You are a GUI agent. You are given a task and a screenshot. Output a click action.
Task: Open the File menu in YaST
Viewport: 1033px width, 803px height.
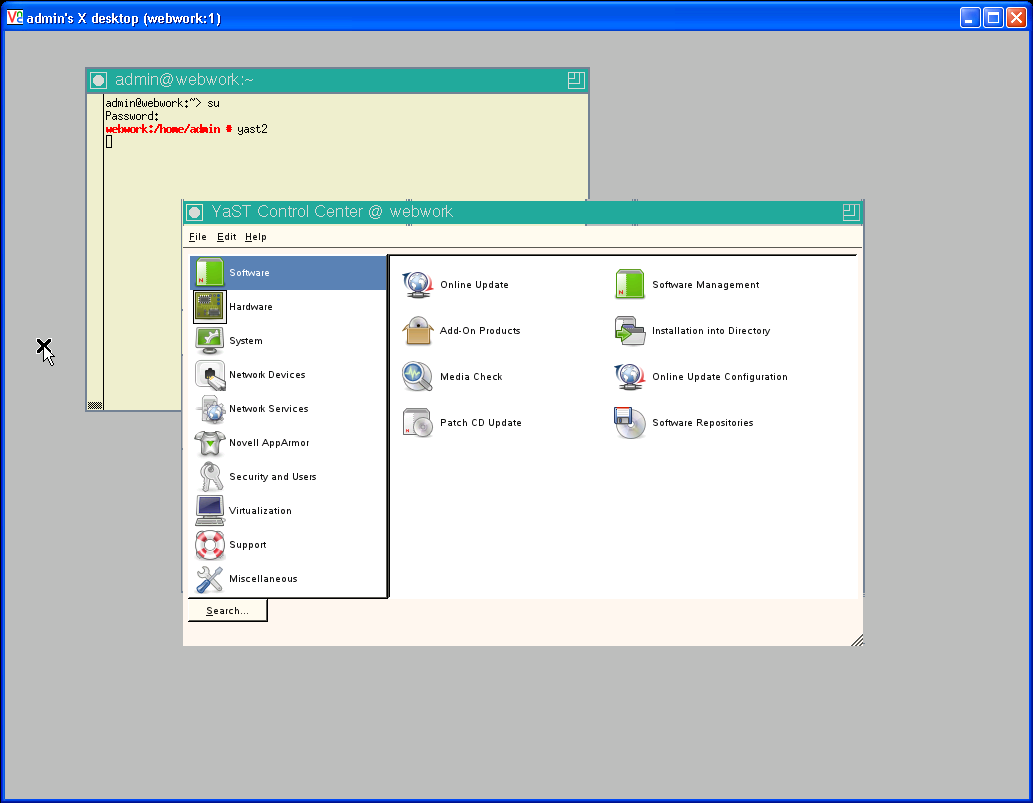click(x=198, y=237)
